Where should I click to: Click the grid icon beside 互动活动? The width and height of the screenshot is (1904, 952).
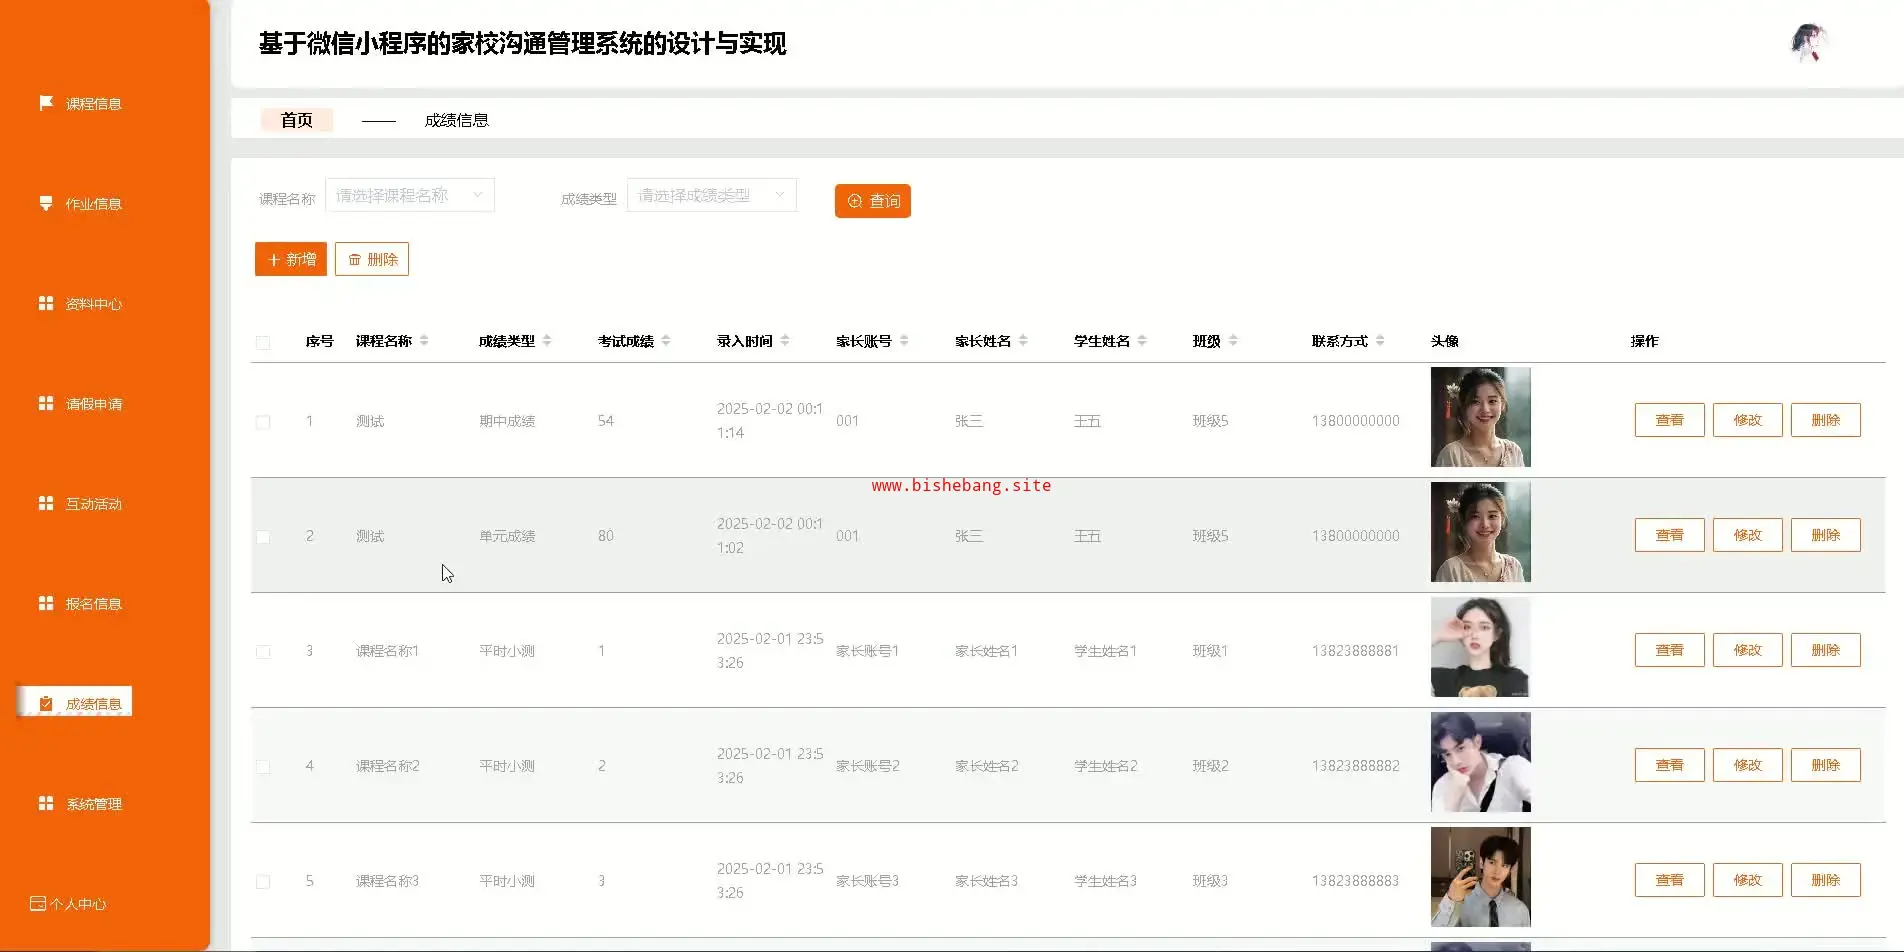tap(46, 503)
